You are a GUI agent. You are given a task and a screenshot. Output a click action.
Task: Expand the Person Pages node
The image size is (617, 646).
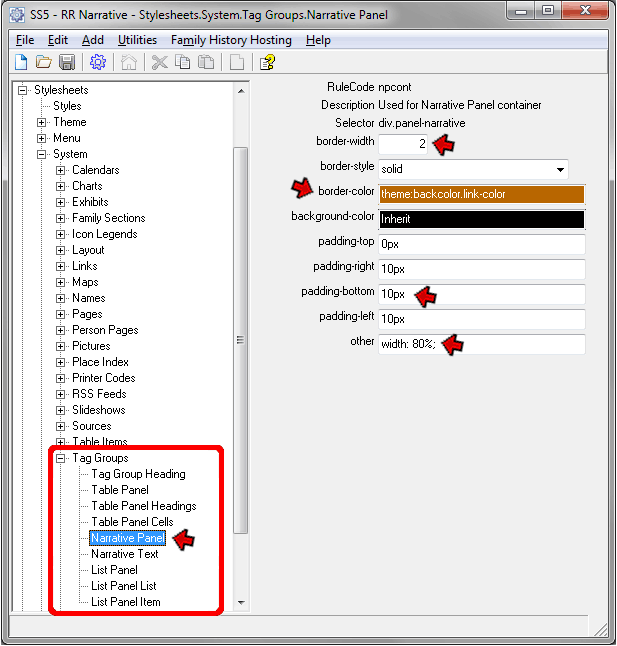click(x=61, y=330)
